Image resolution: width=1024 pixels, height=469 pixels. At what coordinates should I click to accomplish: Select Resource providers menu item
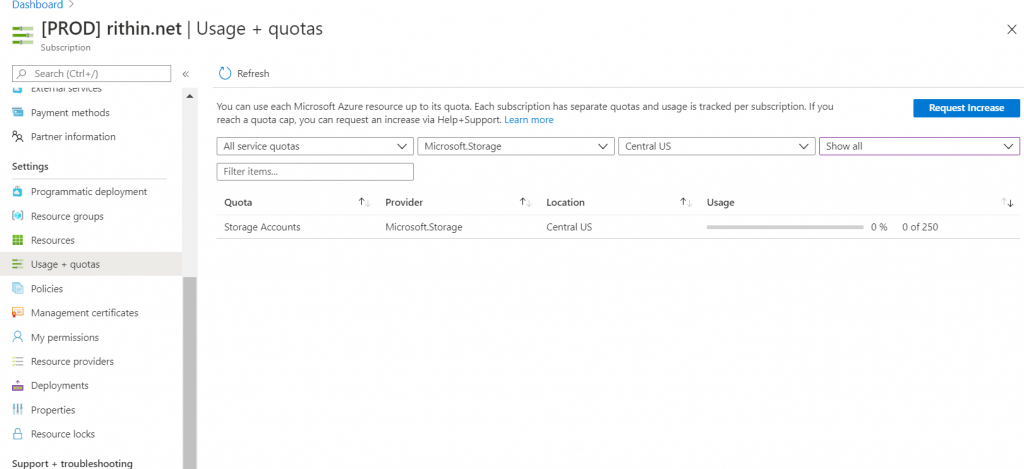tap(72, 361)
